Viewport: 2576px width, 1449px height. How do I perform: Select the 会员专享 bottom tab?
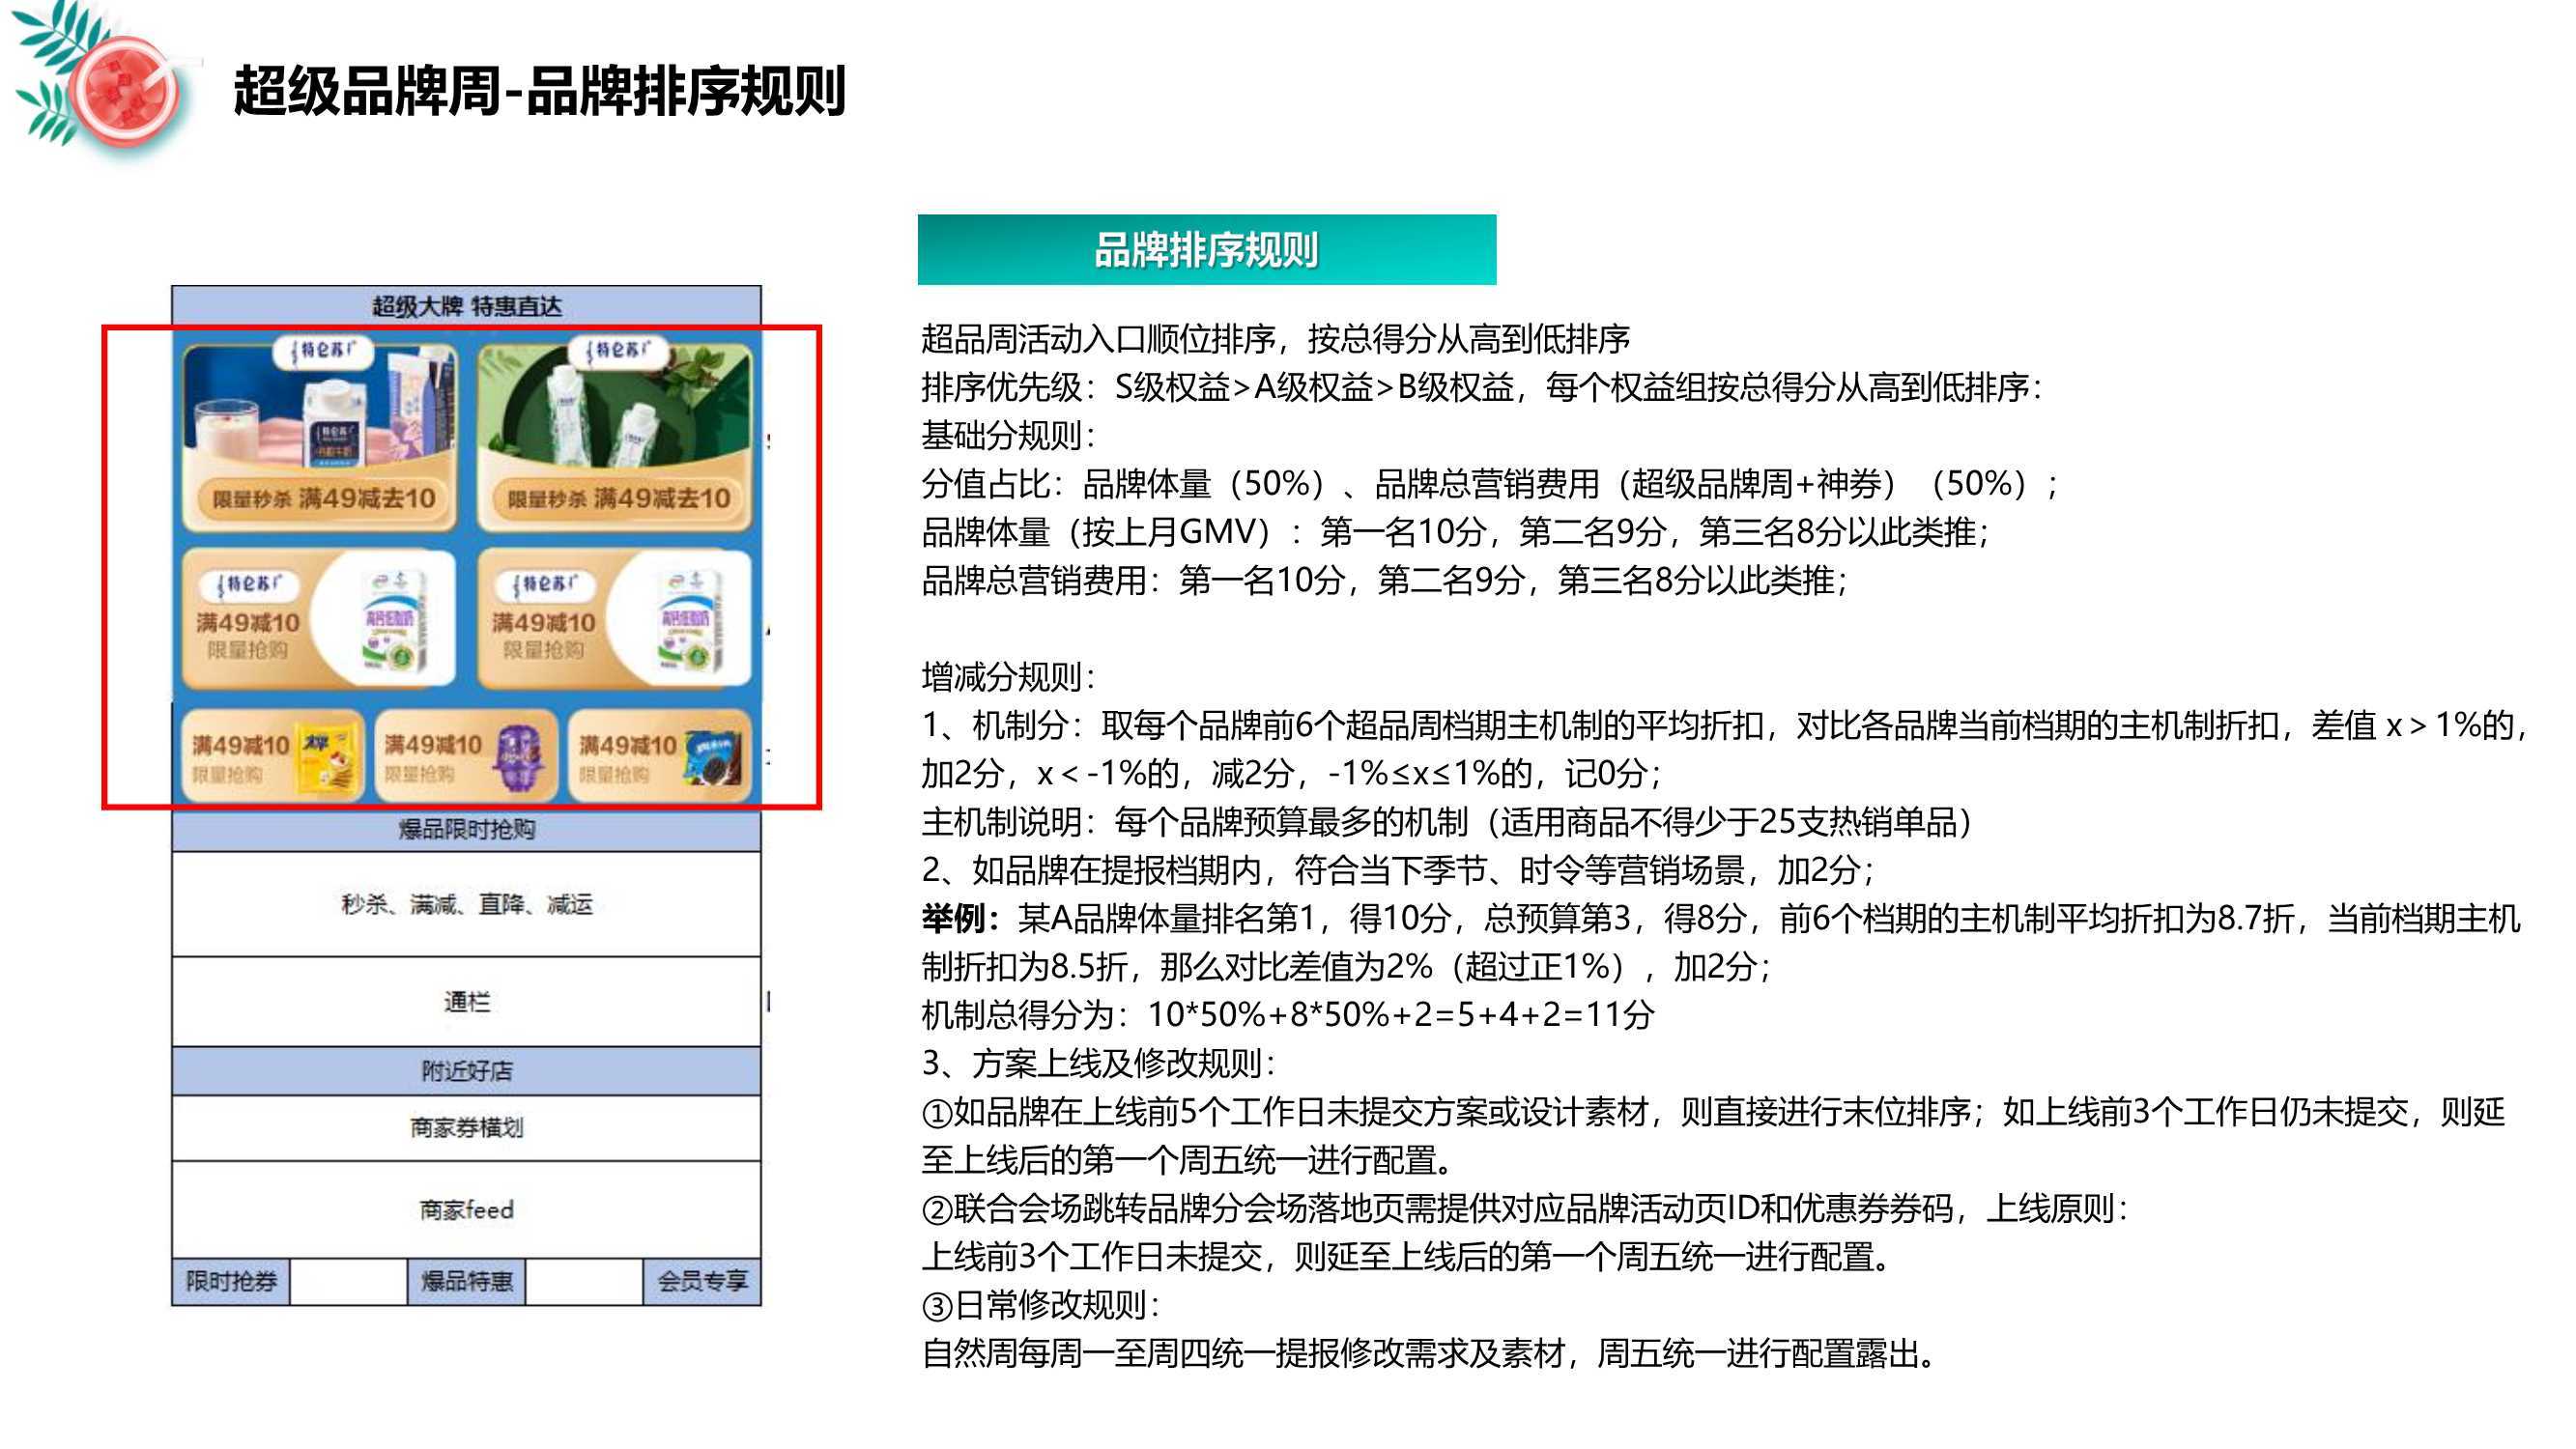click(x=702, y=1281)
